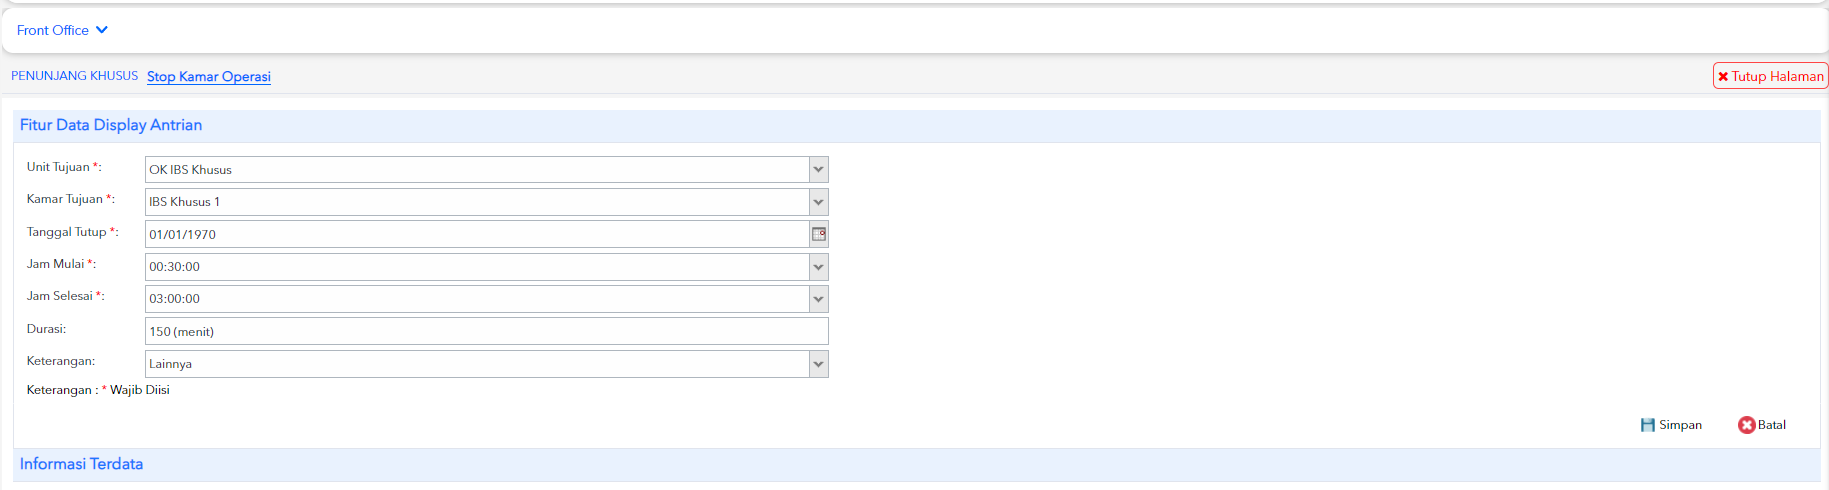This screenshot has width=1829, height=490.
Task: Open the Keterangan dropdown arrow
Action: [819, 364]
